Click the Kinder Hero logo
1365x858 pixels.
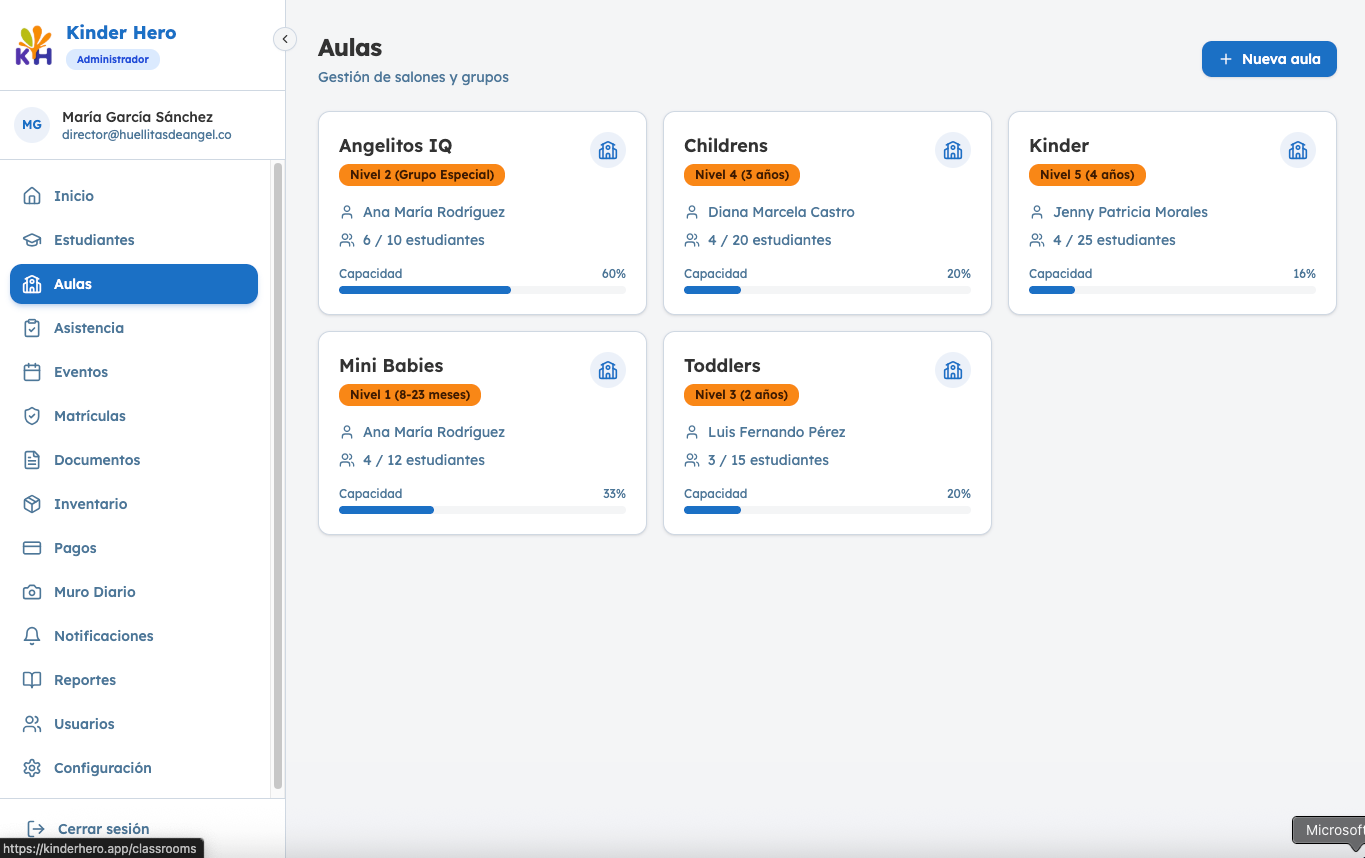35,45
